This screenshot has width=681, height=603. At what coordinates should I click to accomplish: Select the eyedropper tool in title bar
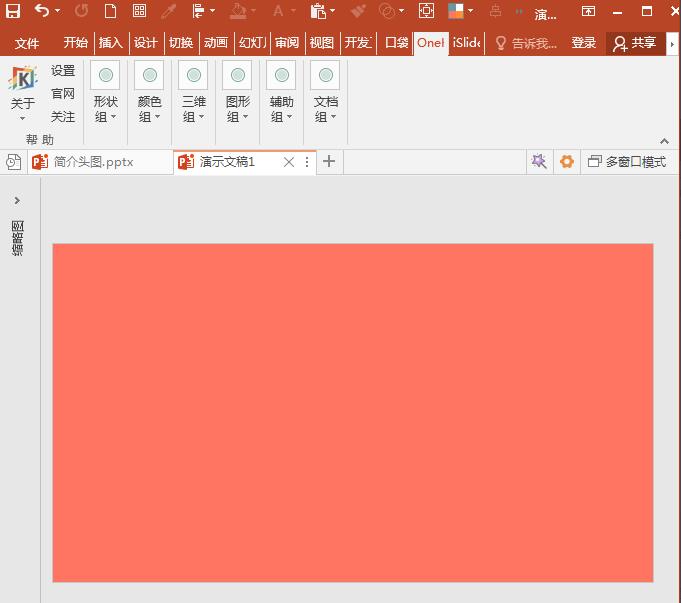(168, 12)
